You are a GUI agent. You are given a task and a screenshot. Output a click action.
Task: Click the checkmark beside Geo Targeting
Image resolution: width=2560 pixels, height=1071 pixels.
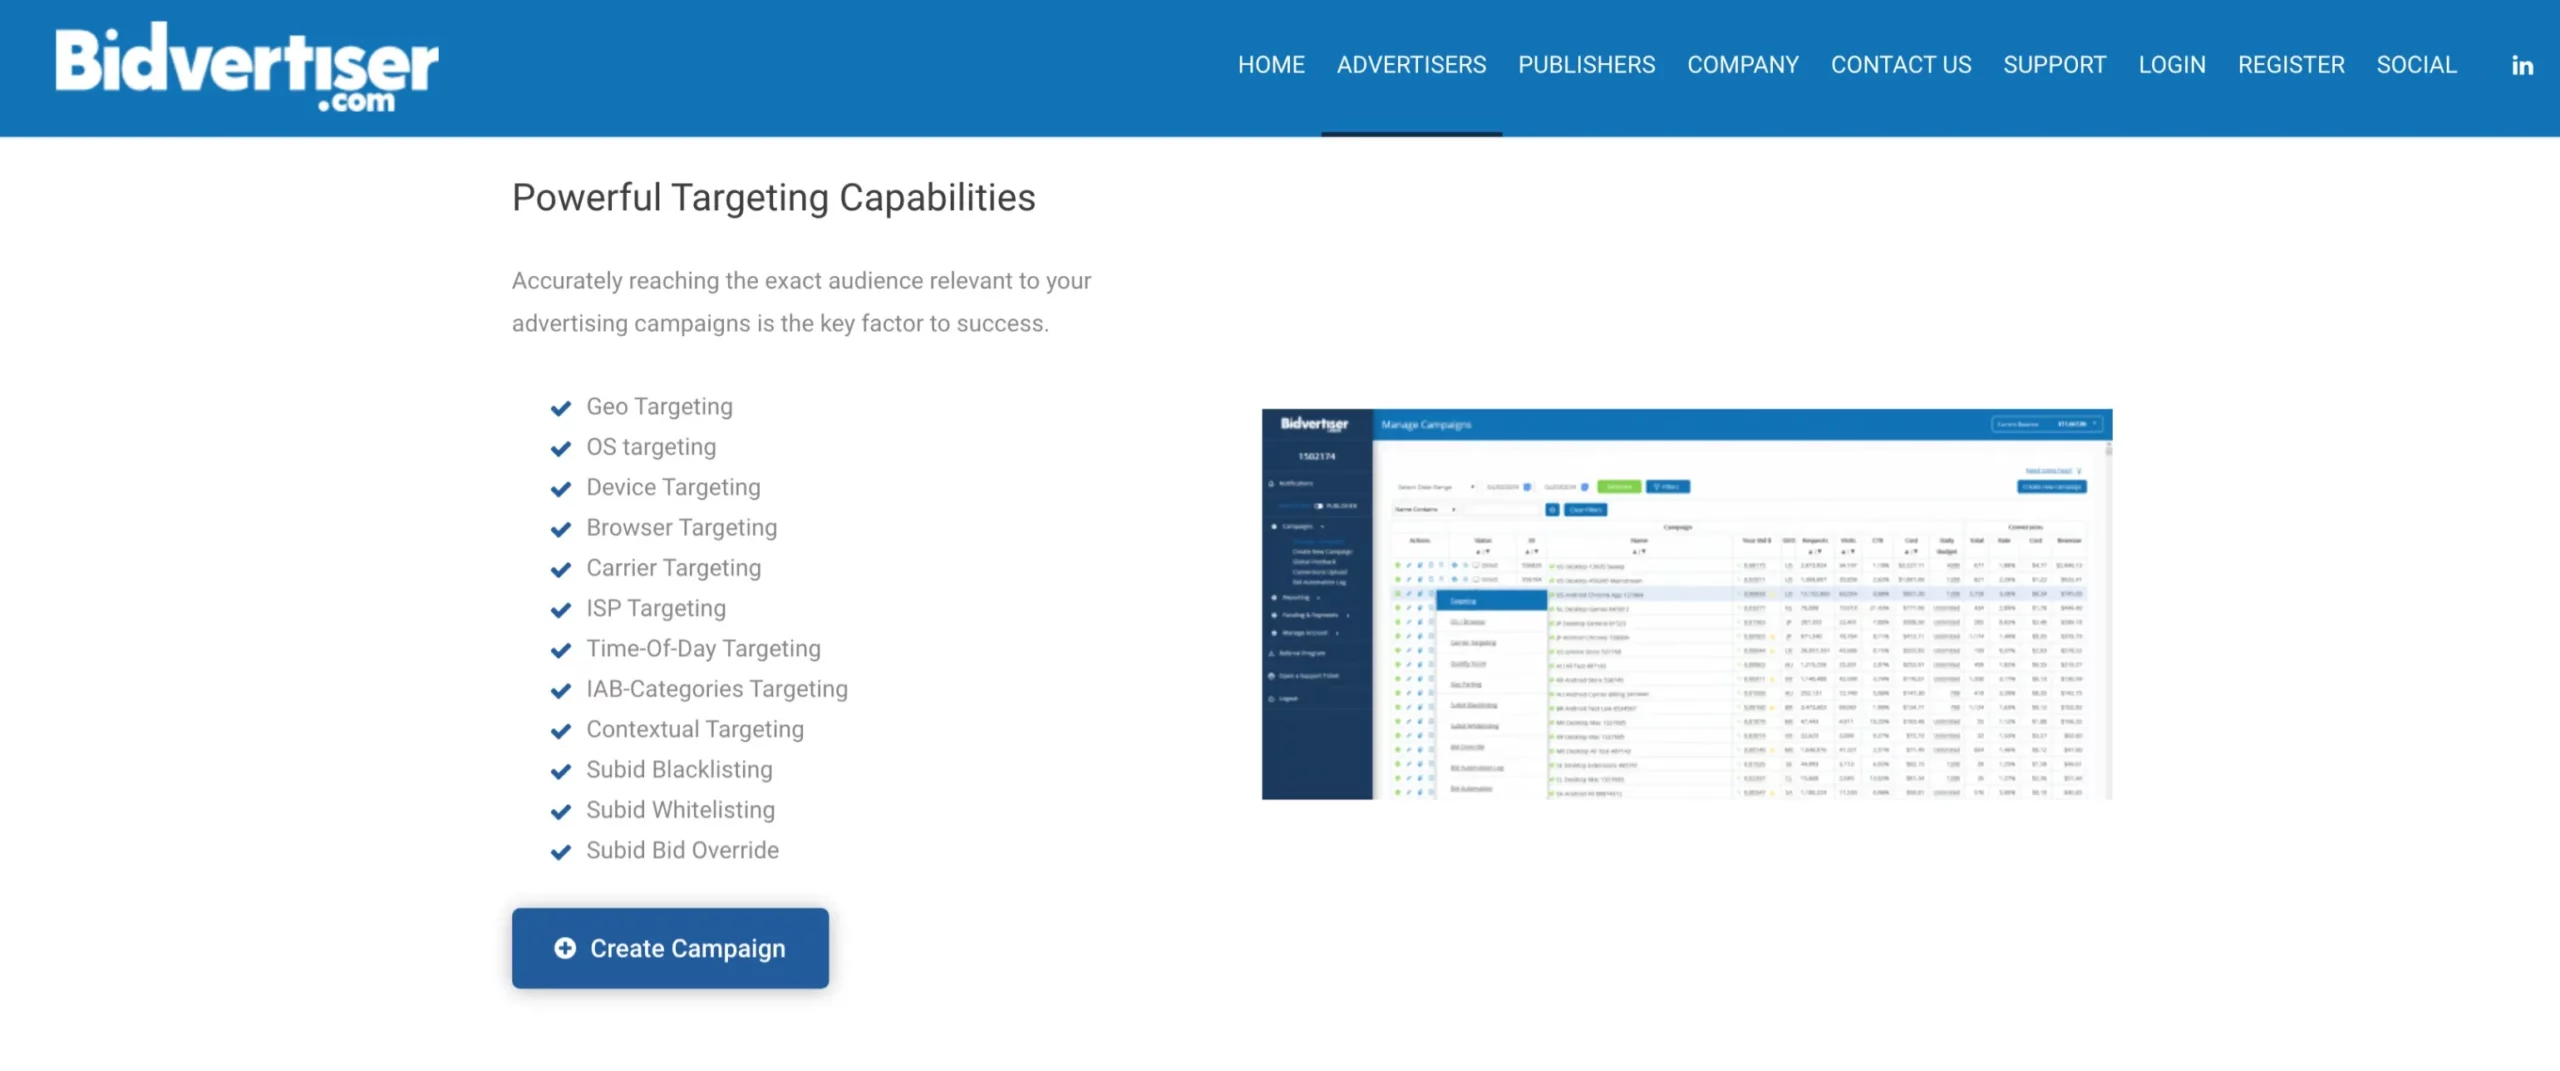click(x=561, y=408)
